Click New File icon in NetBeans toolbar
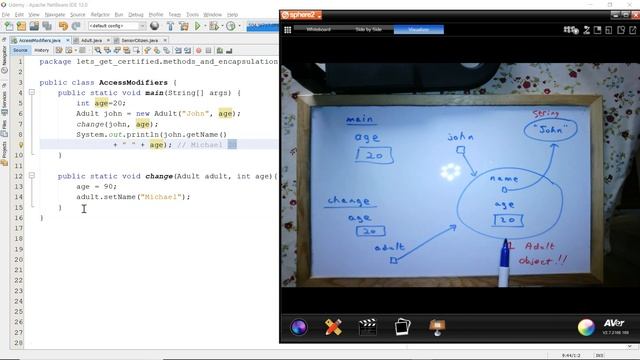This screenshot has height=360, width=640. coord(9,26)
